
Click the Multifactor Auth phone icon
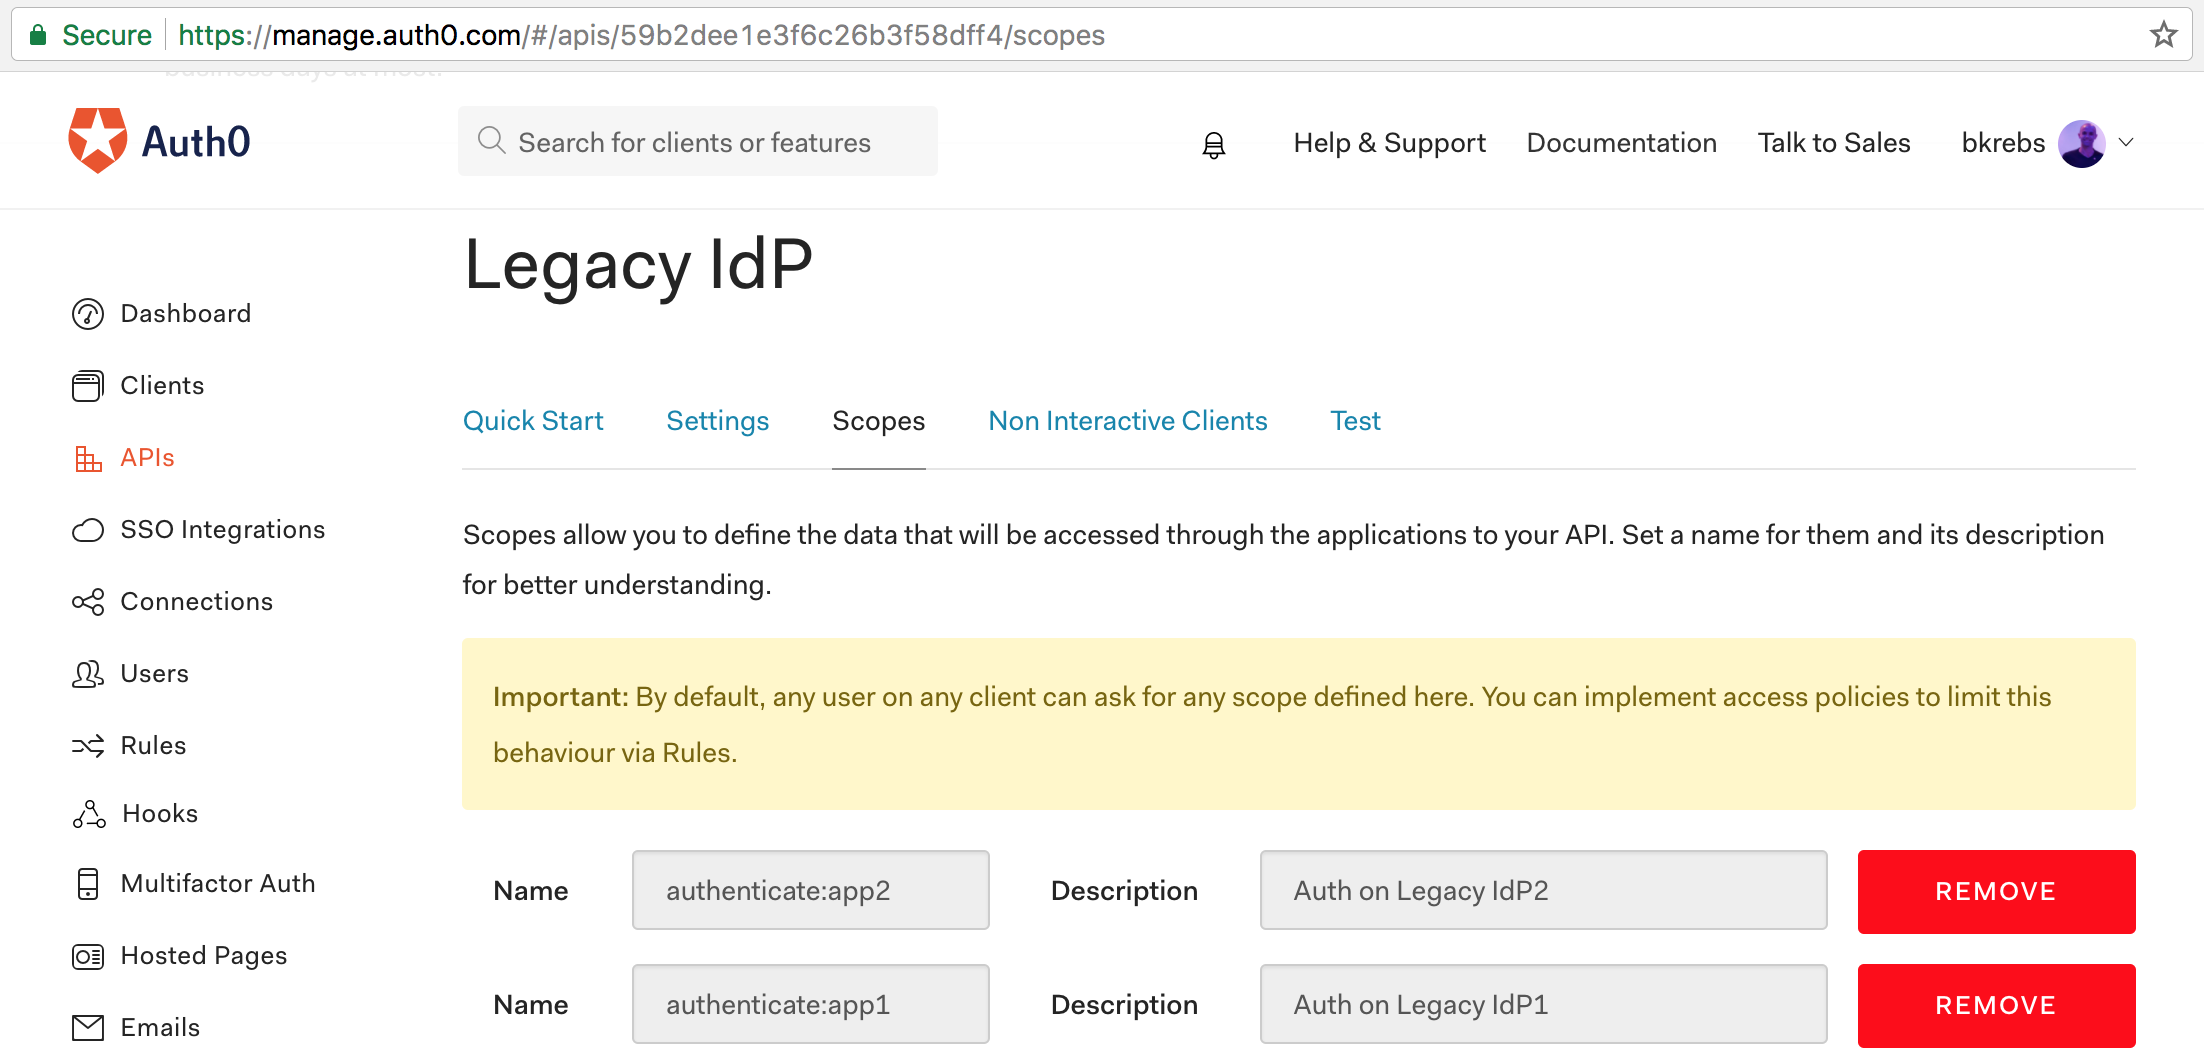point(88,884)
